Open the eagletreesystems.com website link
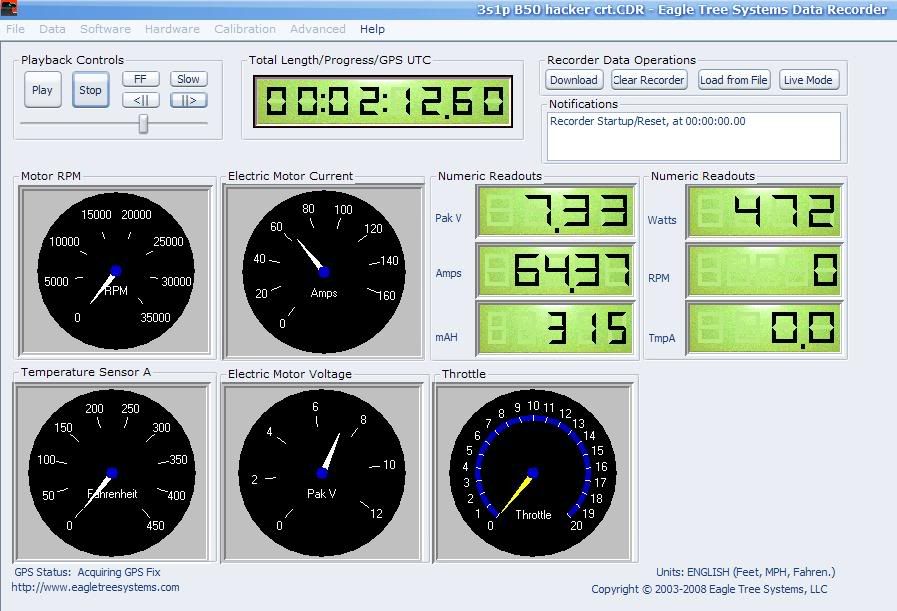Screen dimensions: 897x611 tap(97, 587)
